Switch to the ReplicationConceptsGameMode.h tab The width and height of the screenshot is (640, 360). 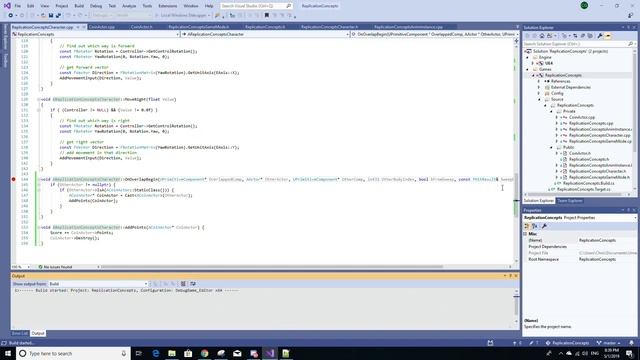pyautogui.click(x=199, y=27)
